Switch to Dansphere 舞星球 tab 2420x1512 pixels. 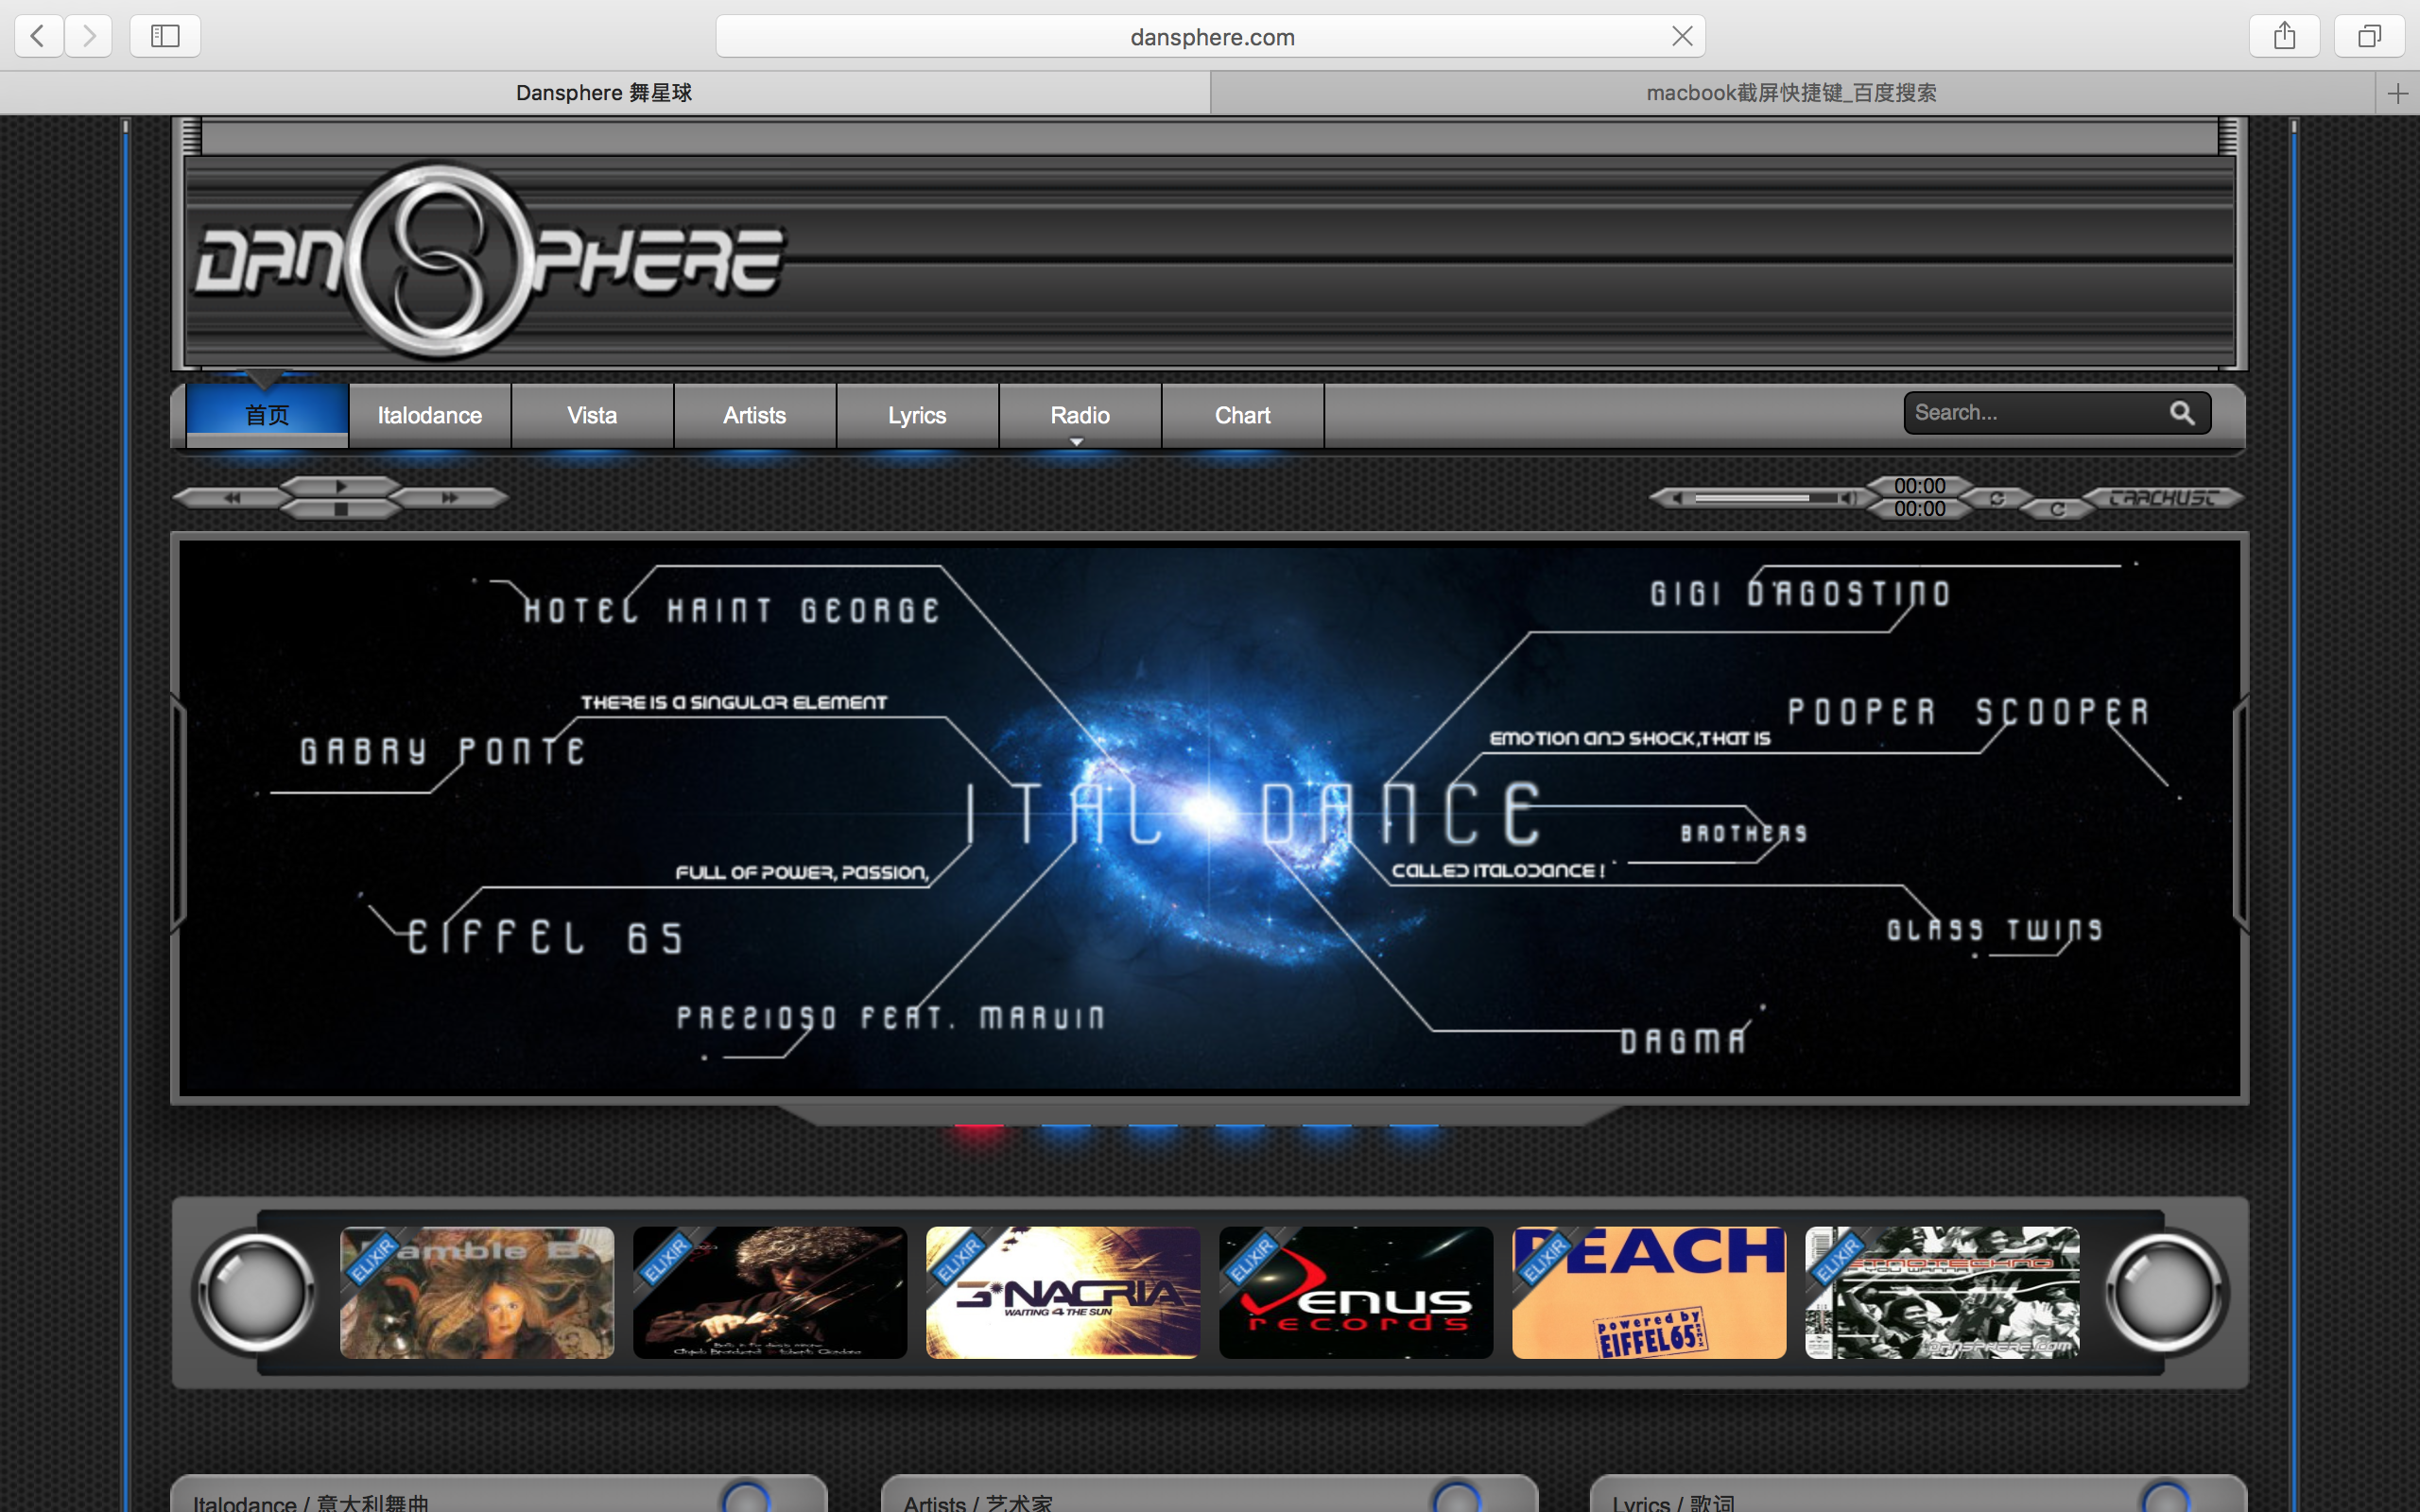pyautogui.click(x=604, y=93)
